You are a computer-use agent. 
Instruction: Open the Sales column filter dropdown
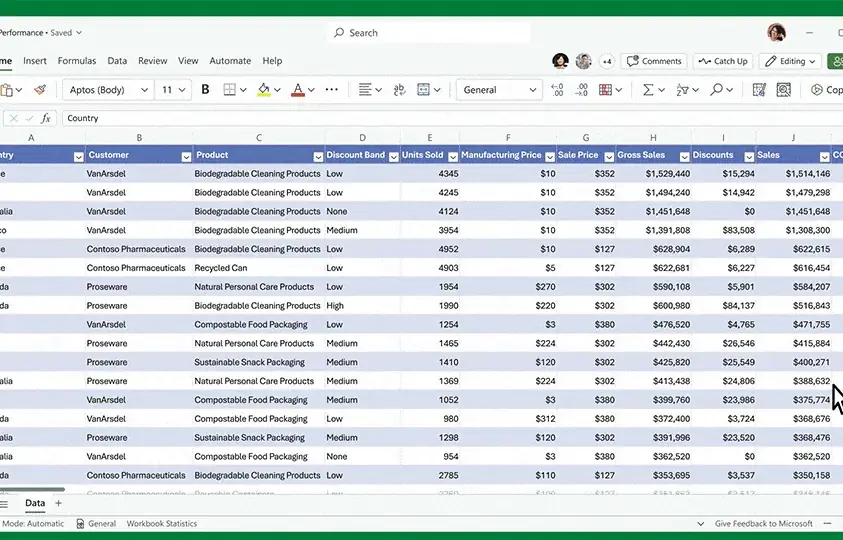coord(824,157)
